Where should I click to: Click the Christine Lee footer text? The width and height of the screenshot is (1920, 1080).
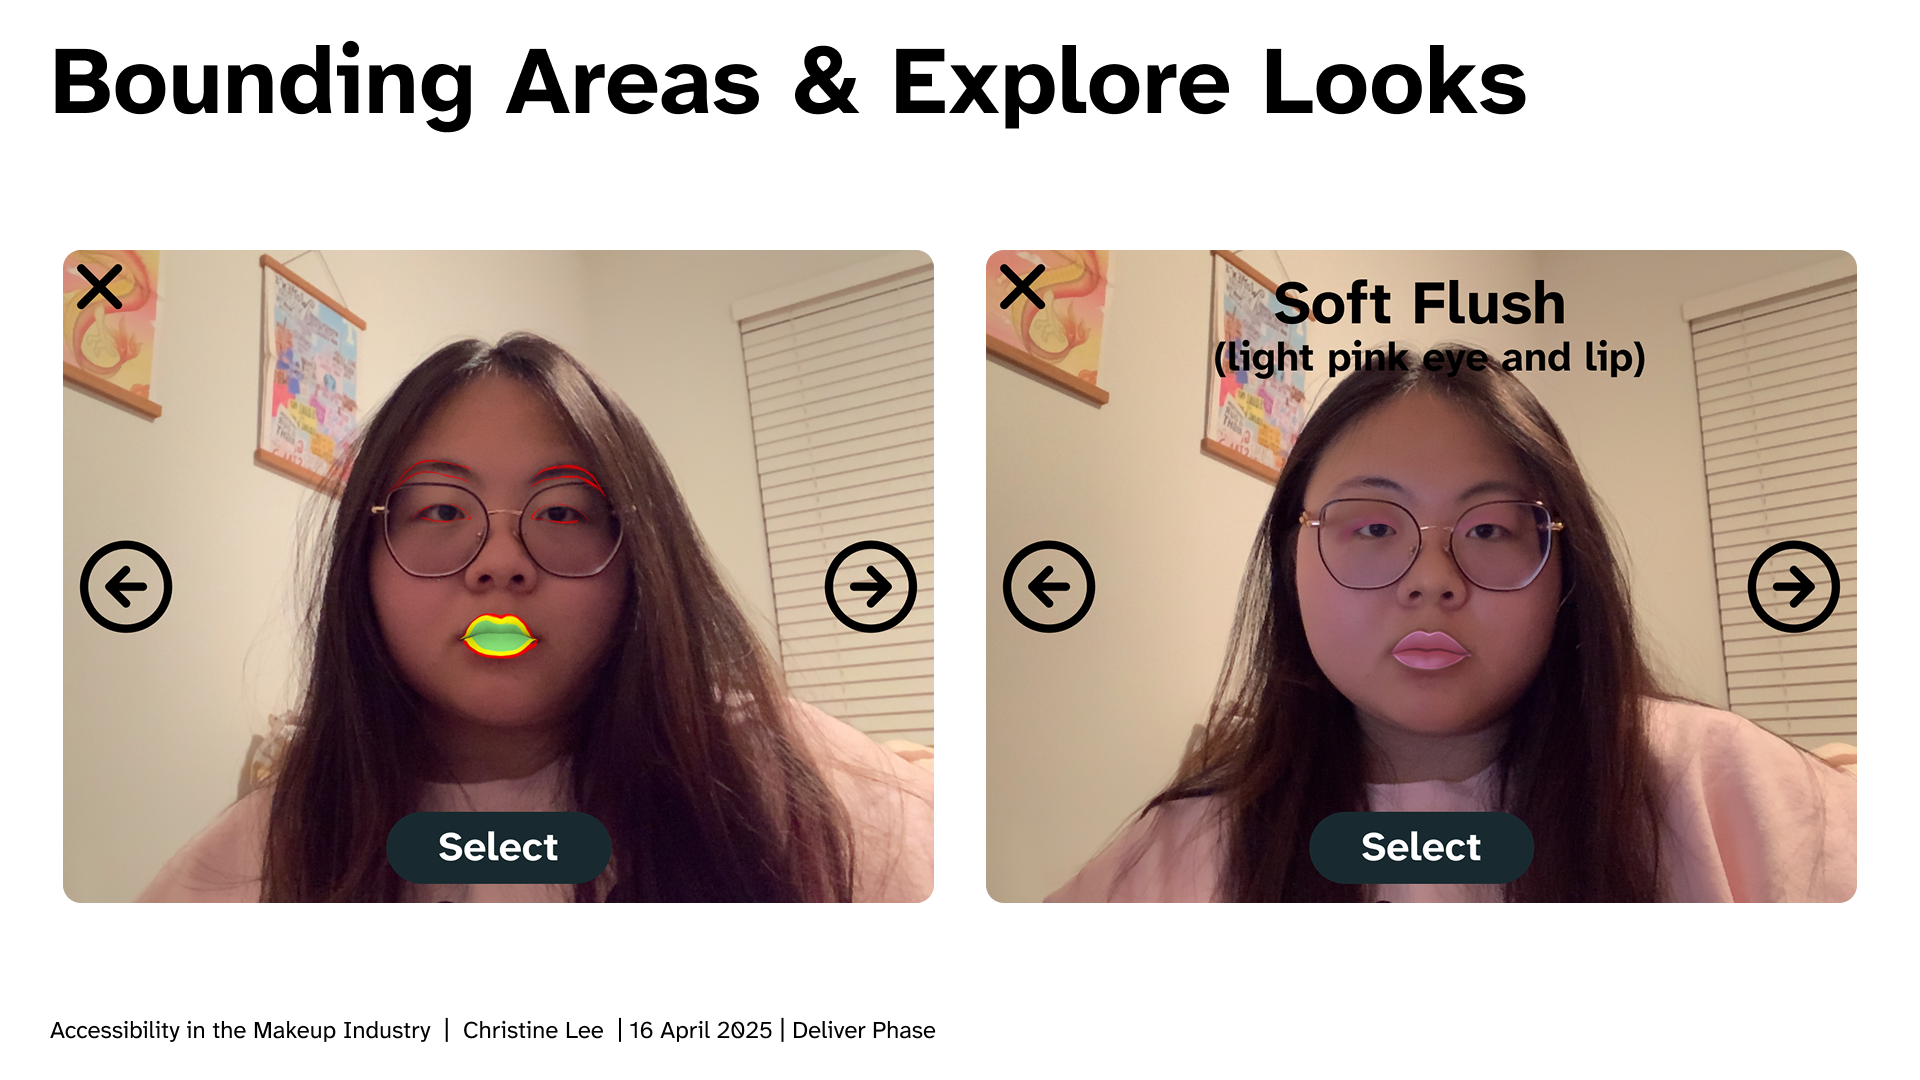point(533,1030)
